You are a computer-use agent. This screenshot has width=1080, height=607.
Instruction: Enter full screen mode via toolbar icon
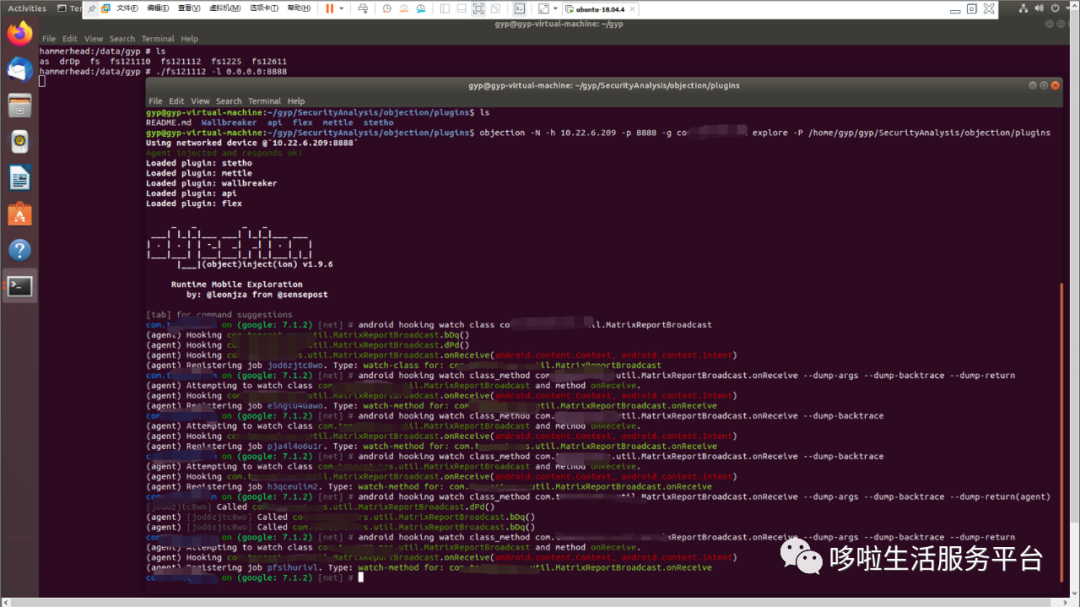[x=479, y=9]
